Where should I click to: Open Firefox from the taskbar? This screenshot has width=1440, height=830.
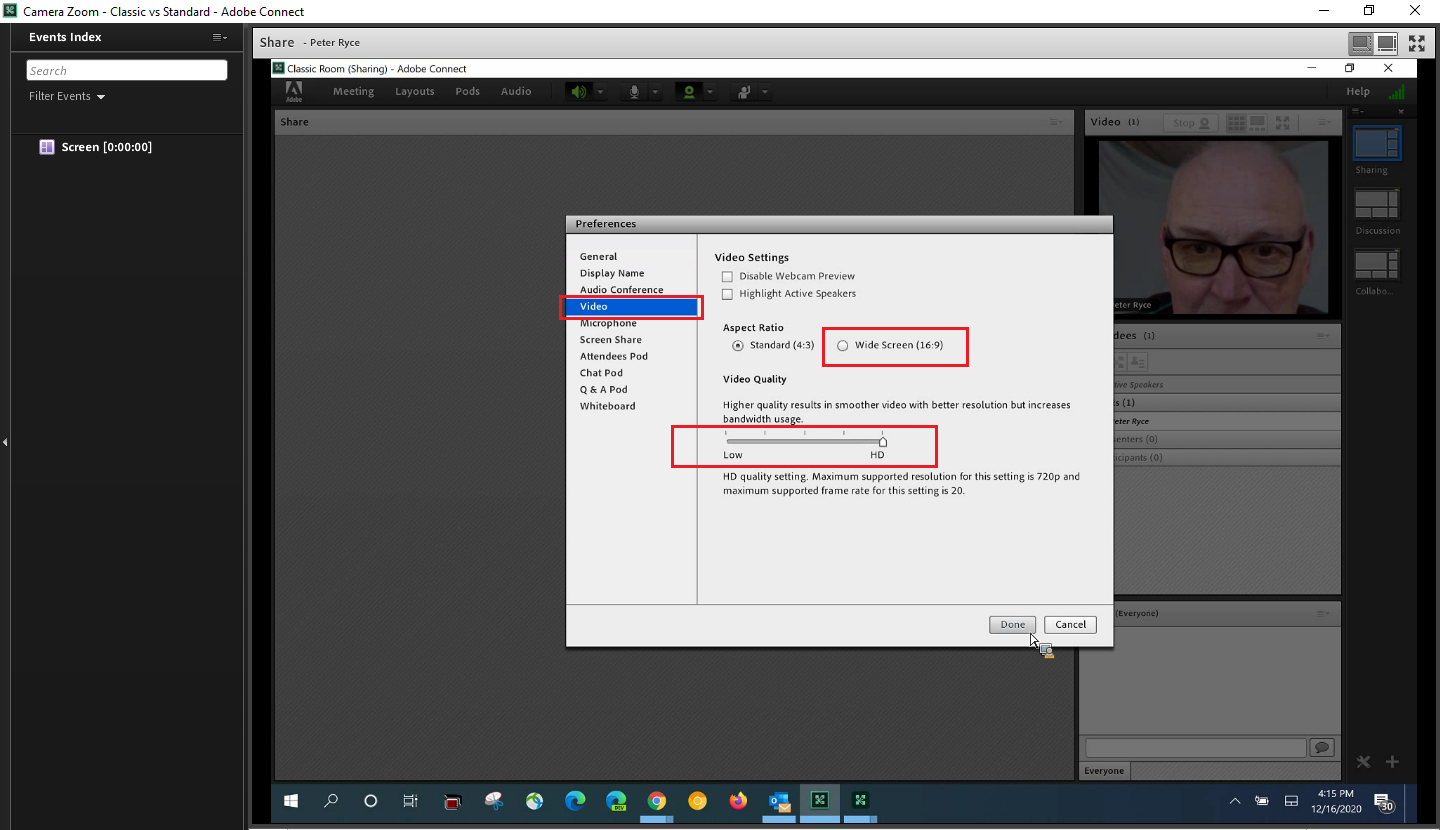pyautogui.click(x=738, y=801)
